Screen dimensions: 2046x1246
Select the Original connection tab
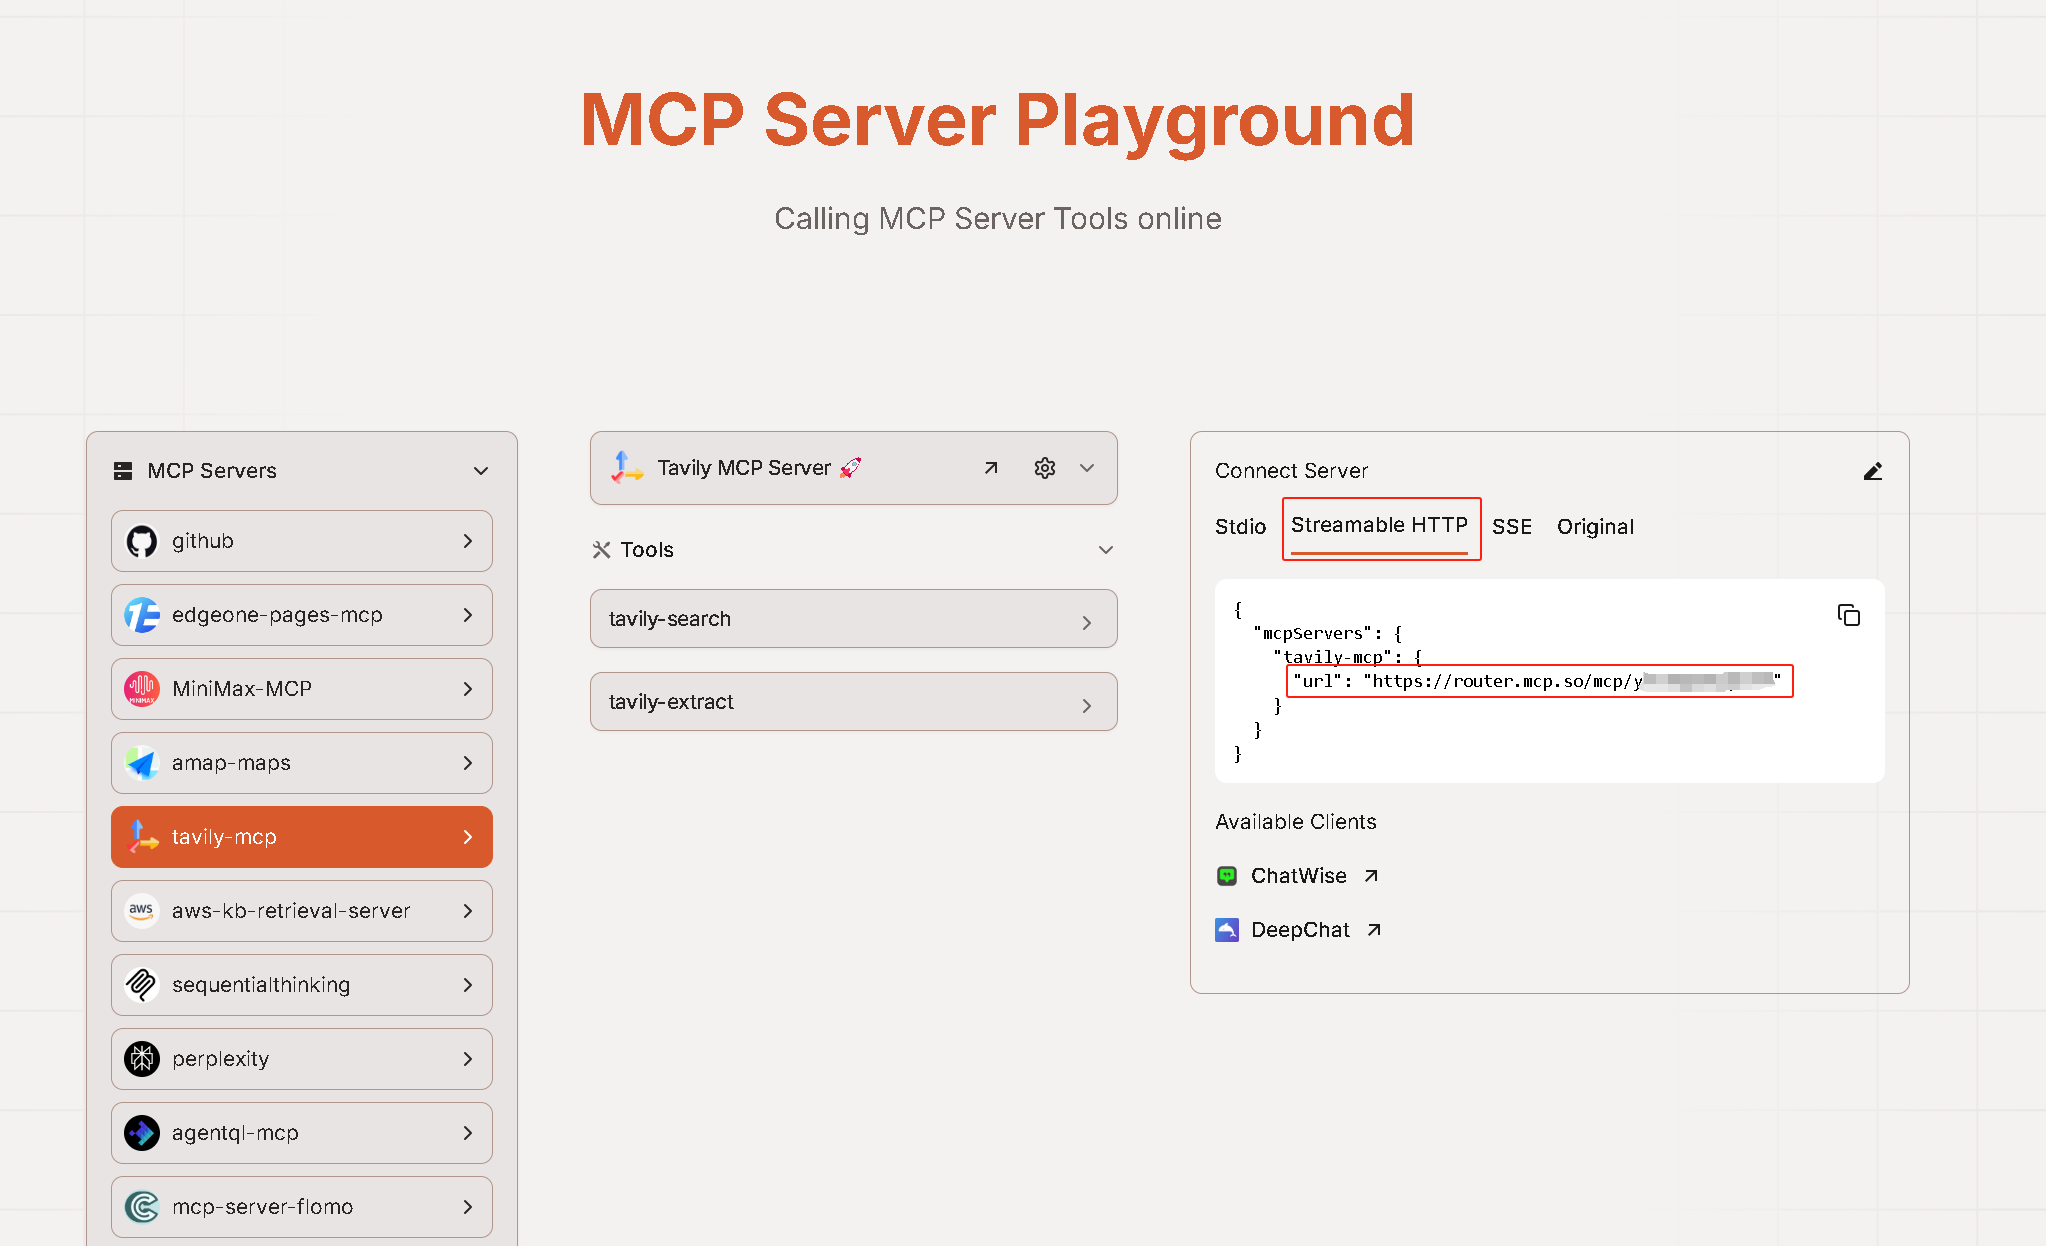coord(1594,527)
